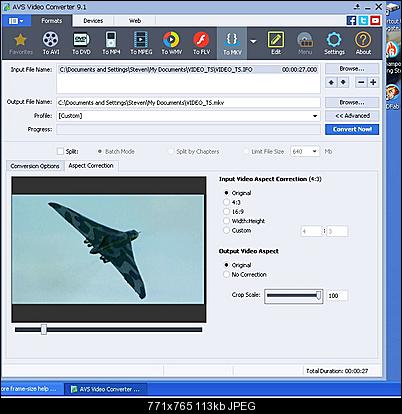Click the Crop Scale value field
Screen dimensions: 402x414
pyautogui.click(x=337, y=296)
